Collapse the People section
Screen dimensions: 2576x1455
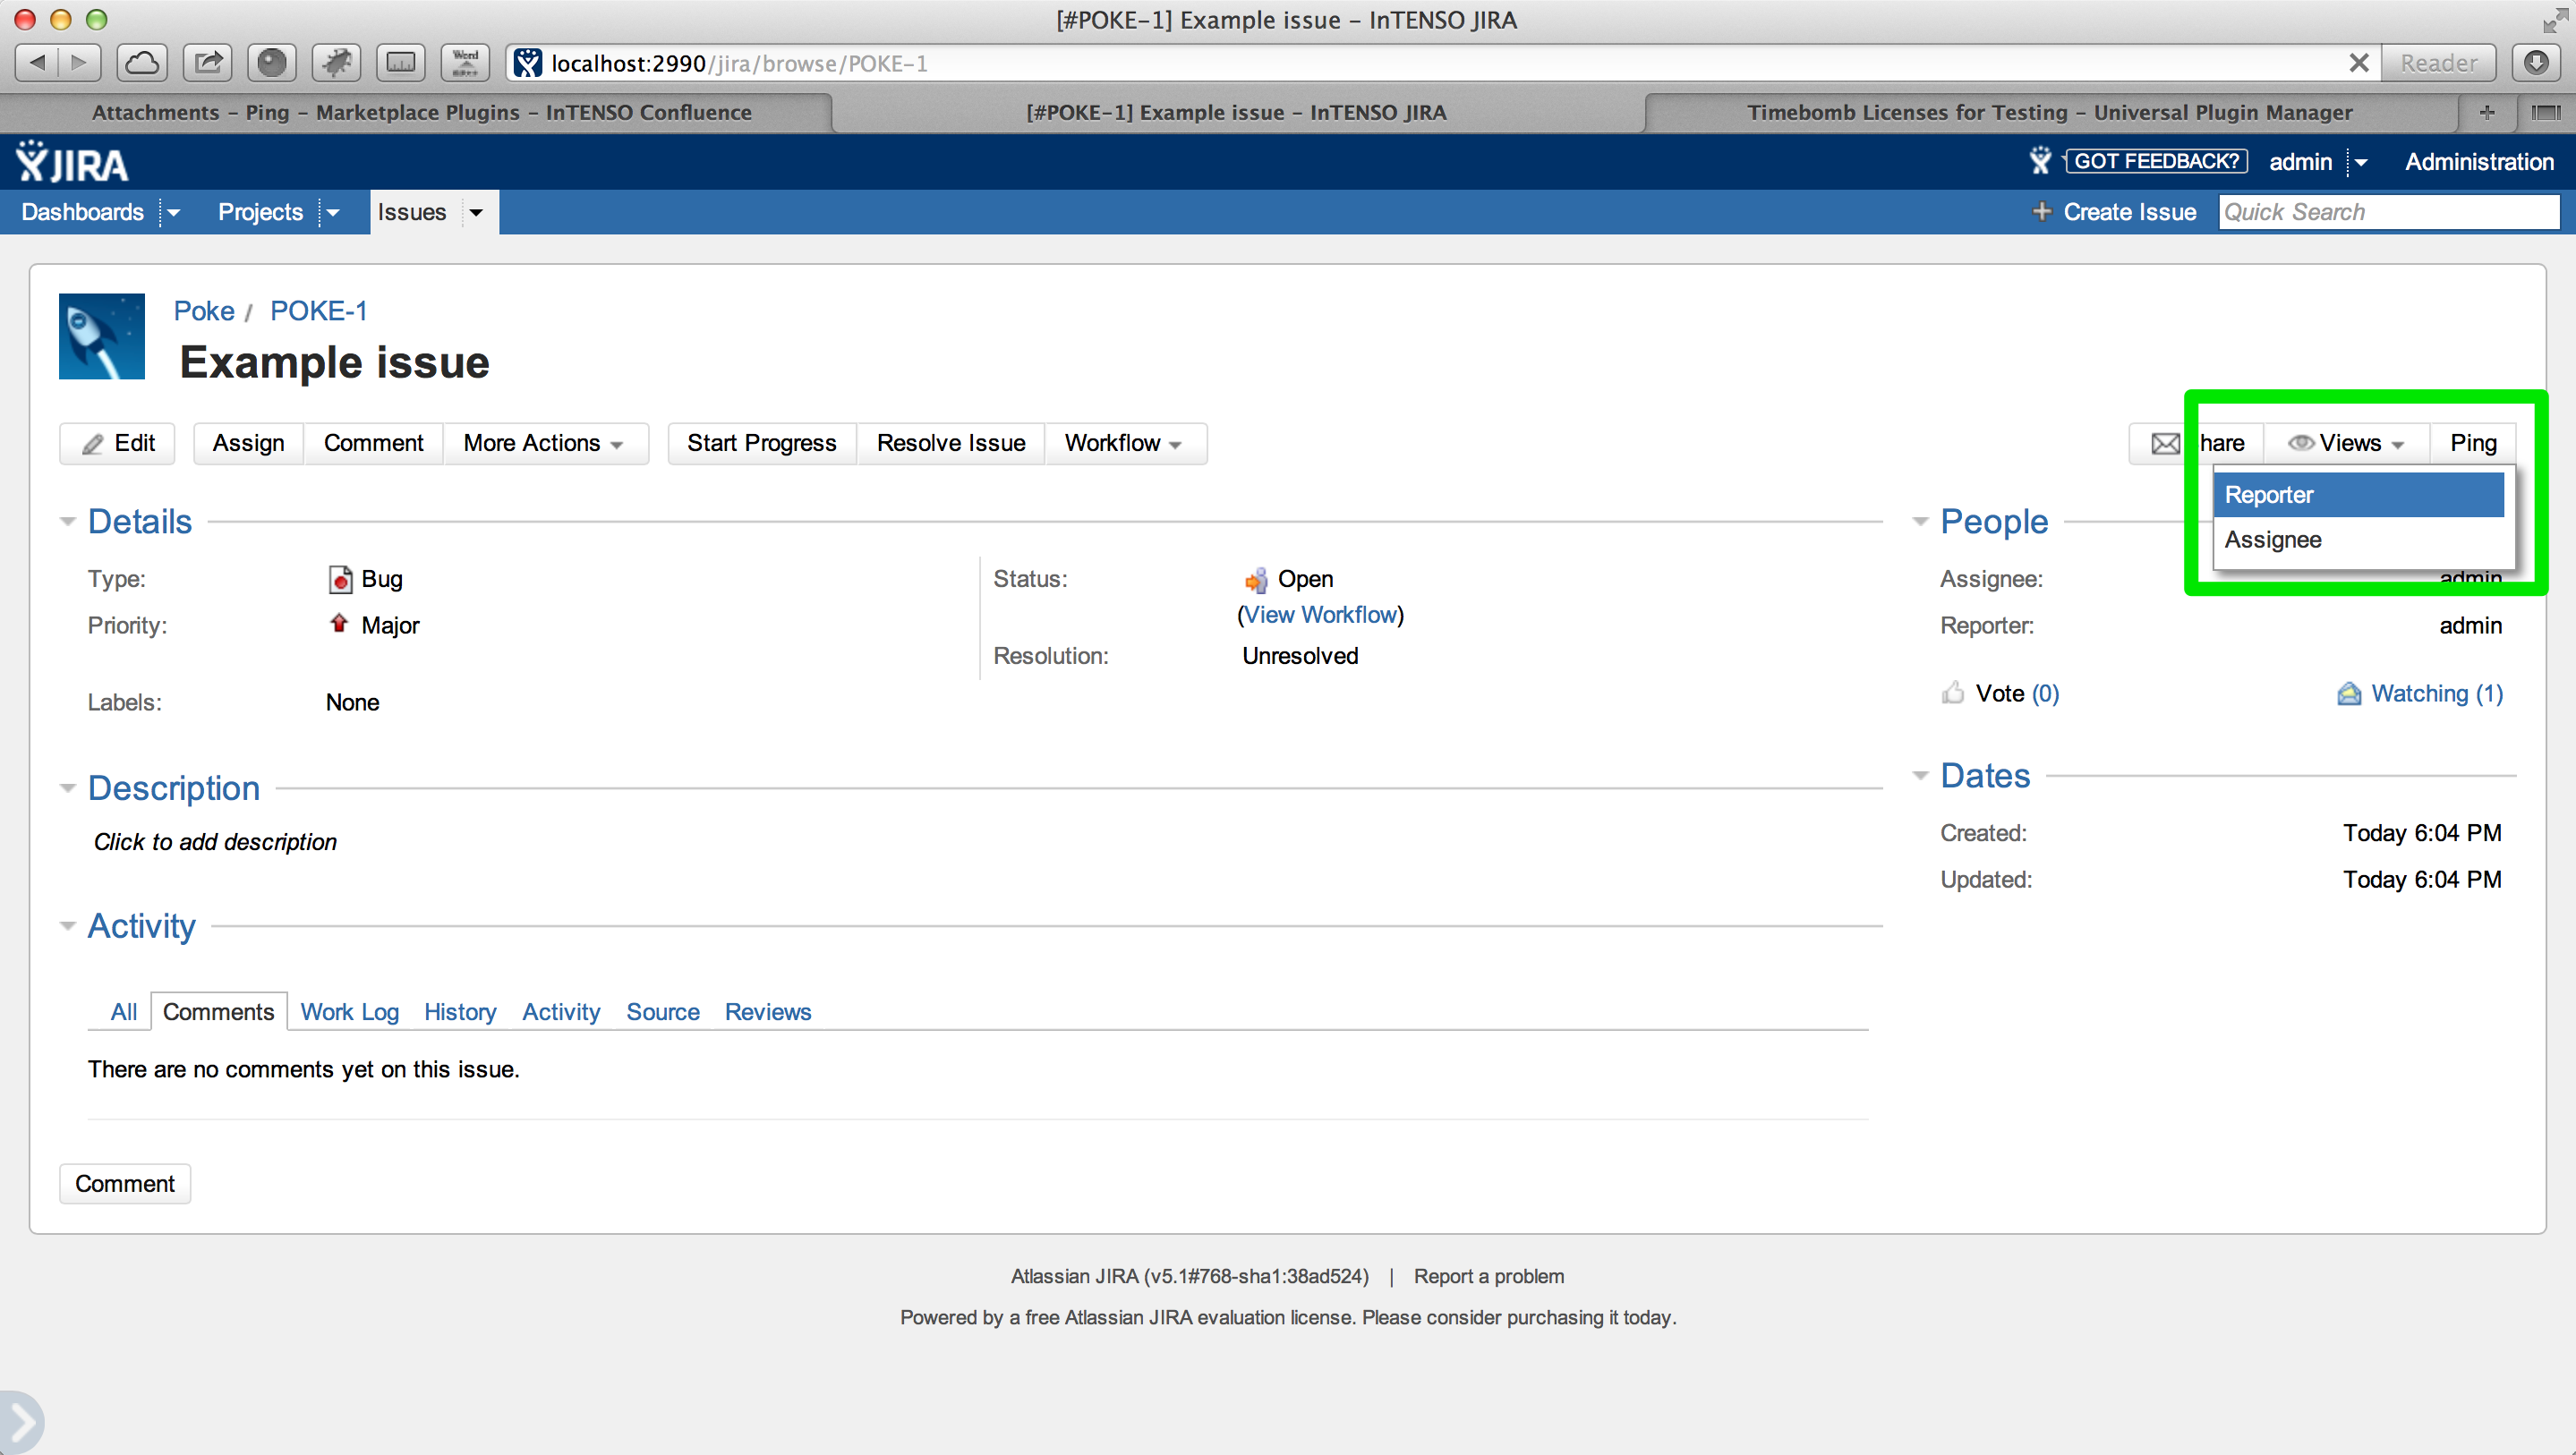[x=1920, y=521]
